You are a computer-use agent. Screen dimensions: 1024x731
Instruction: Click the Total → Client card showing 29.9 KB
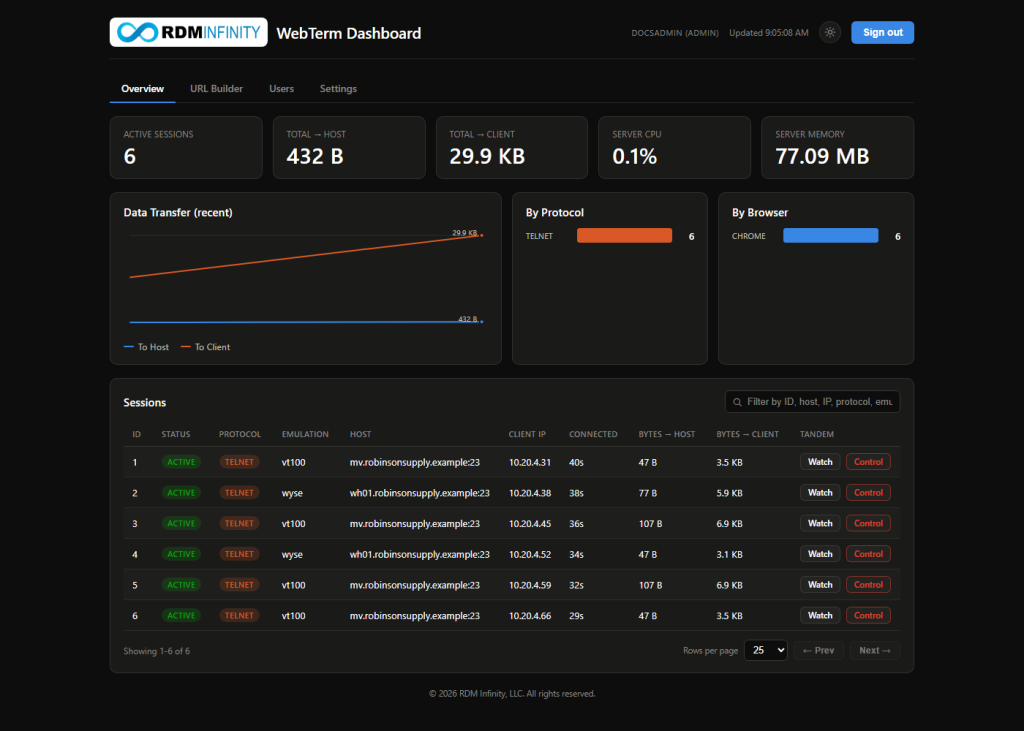(x=512, y=148)
